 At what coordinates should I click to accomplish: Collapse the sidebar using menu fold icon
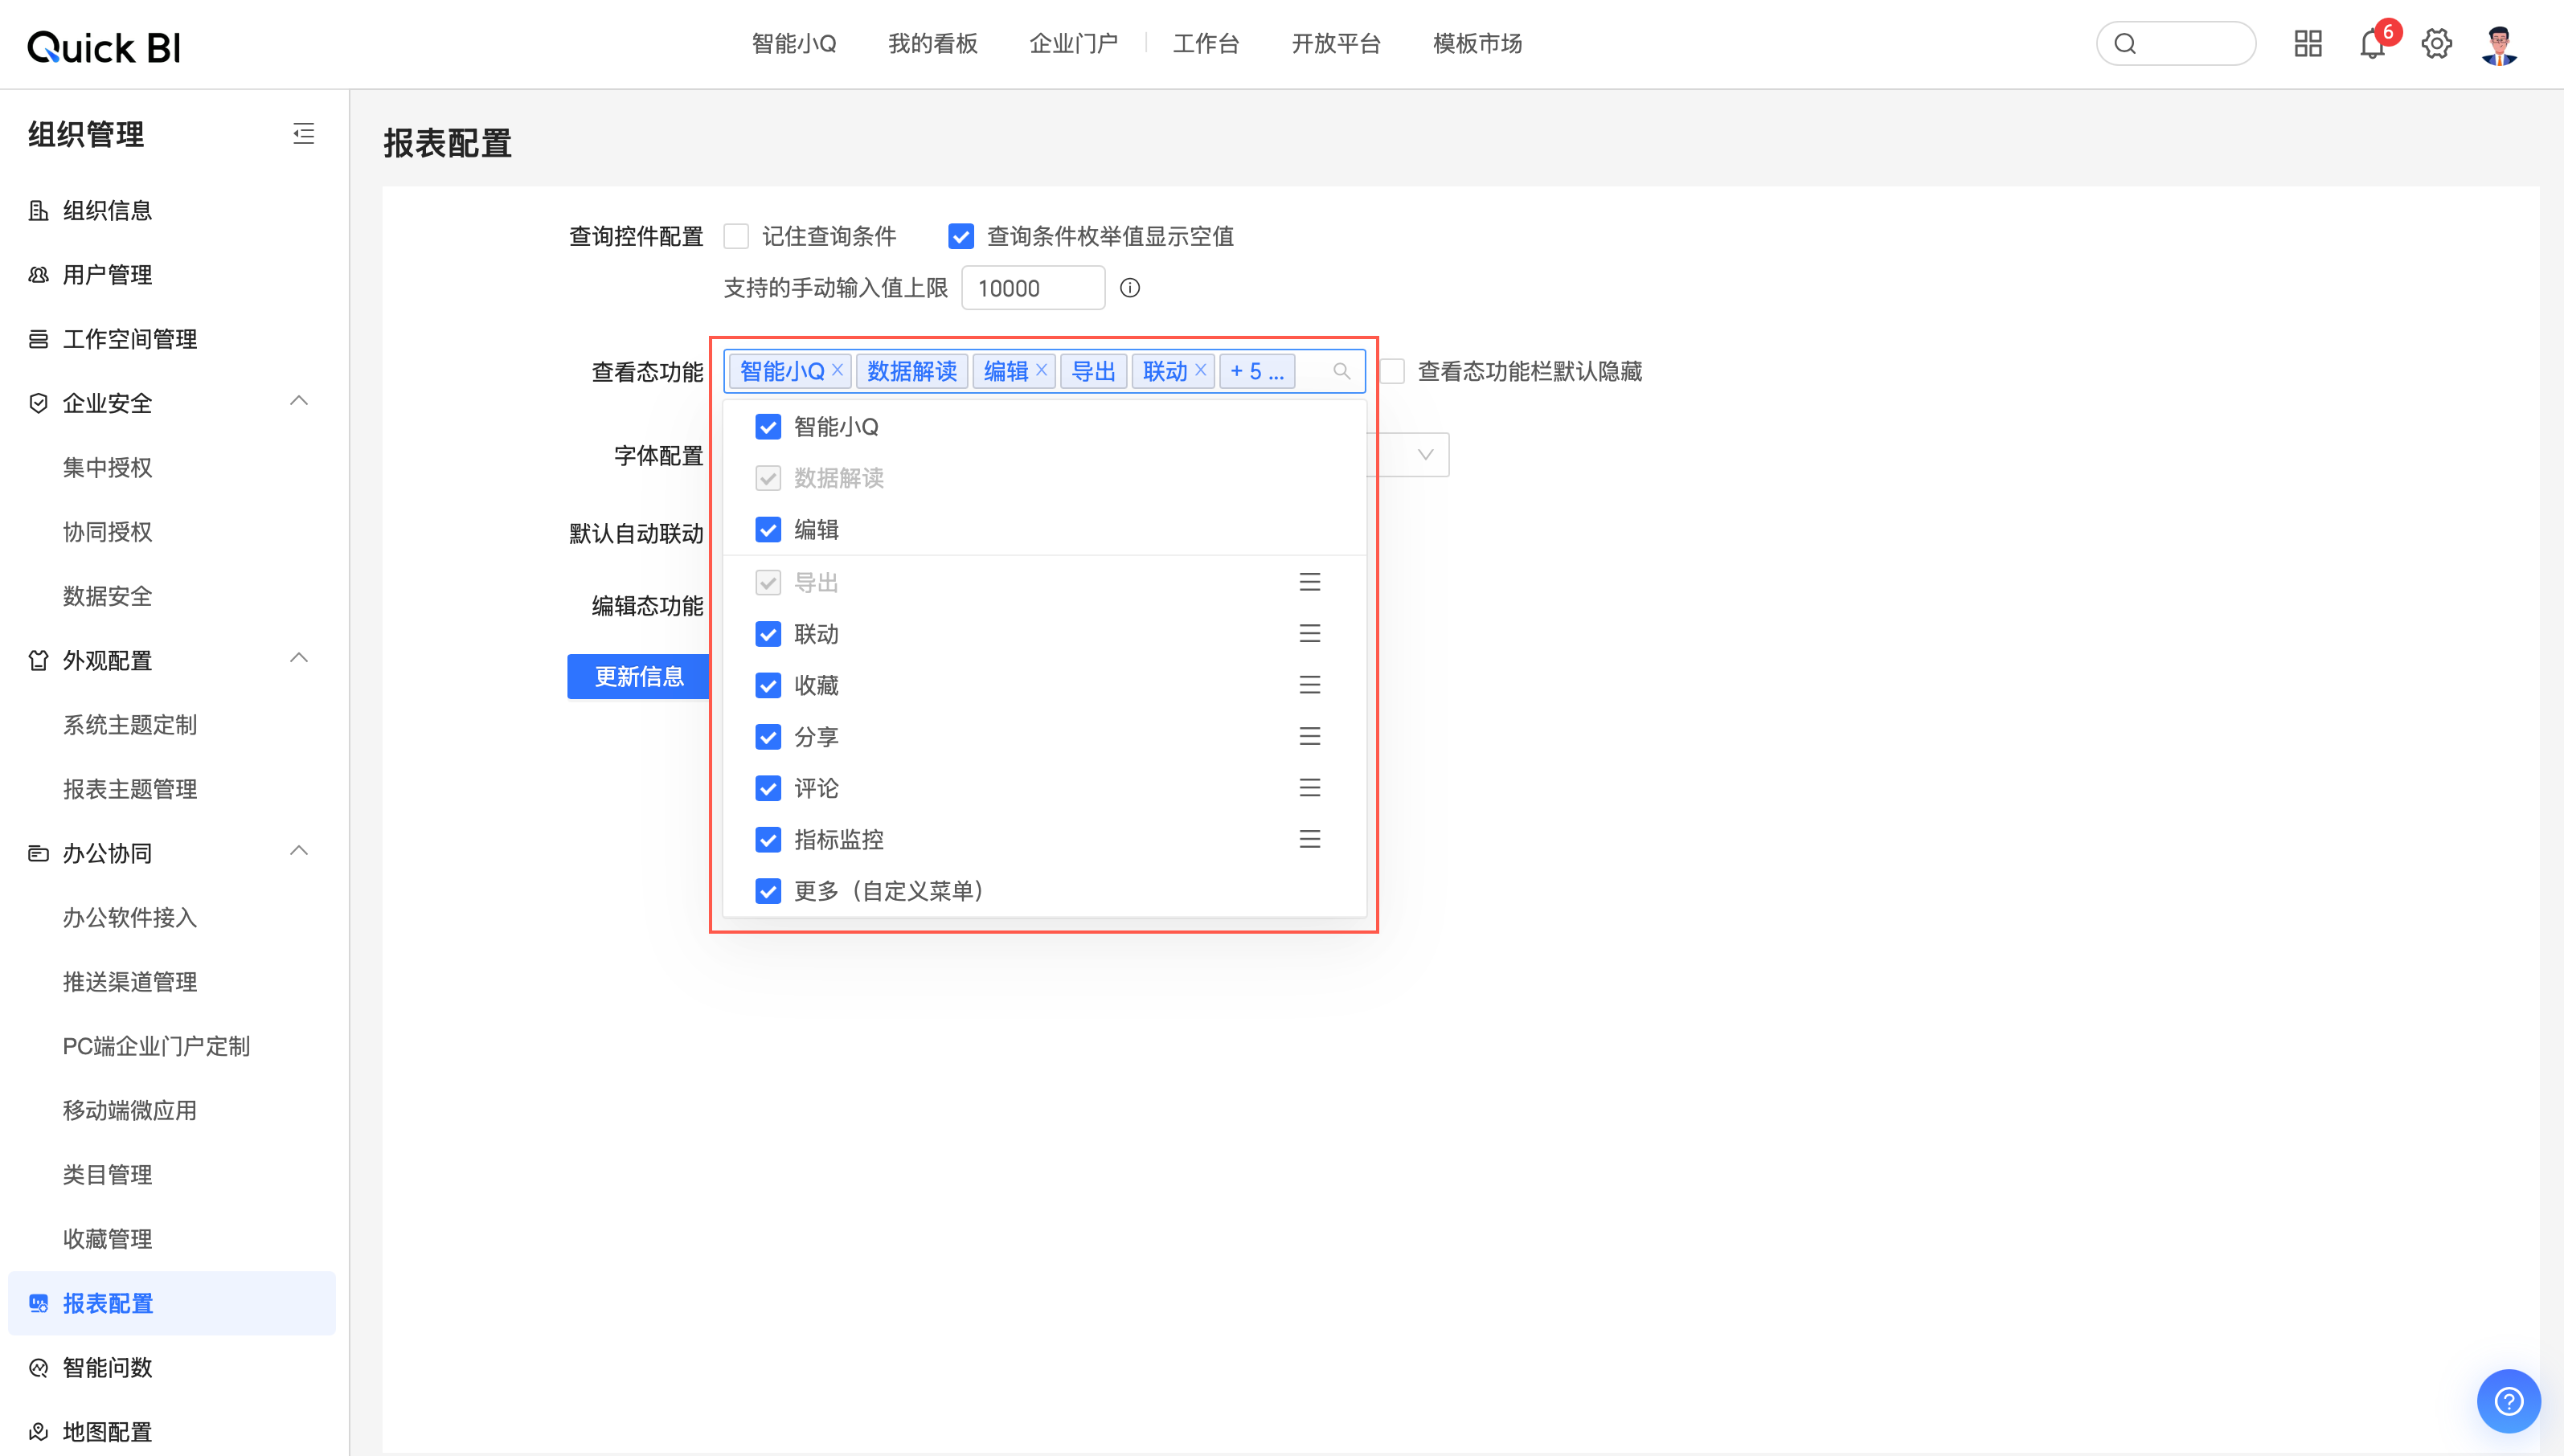304,133
